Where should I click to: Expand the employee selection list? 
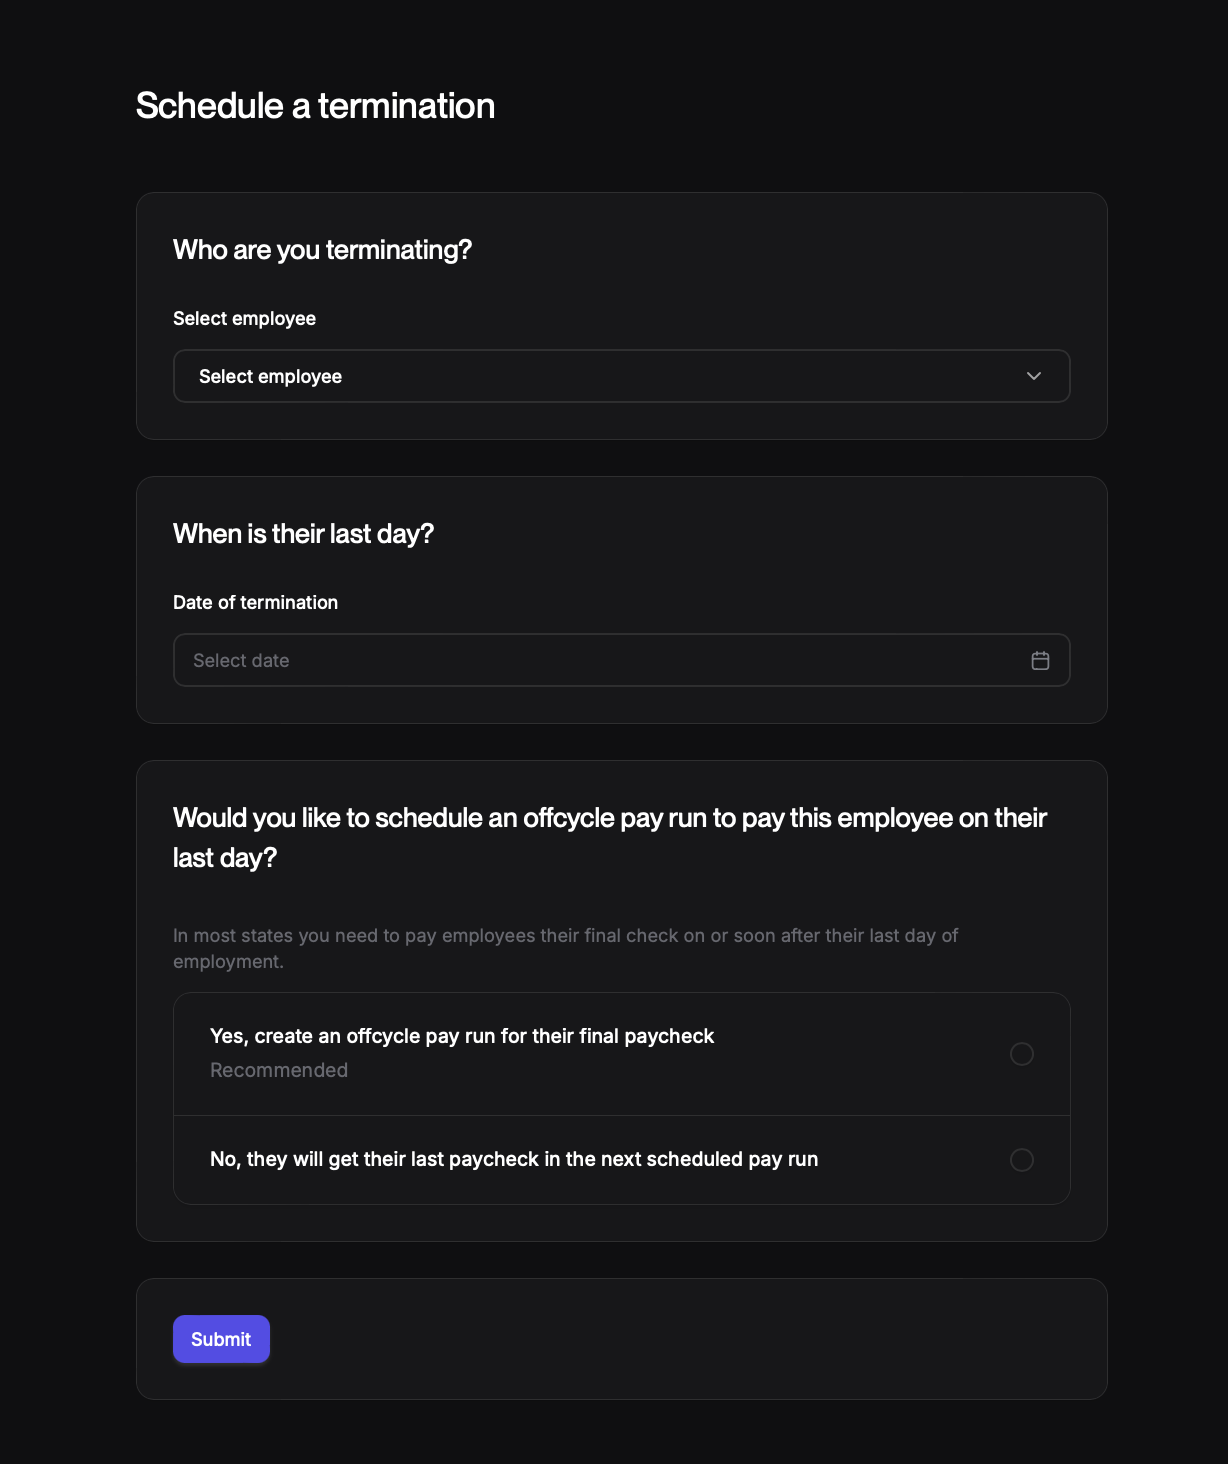[x=621, y=376]
